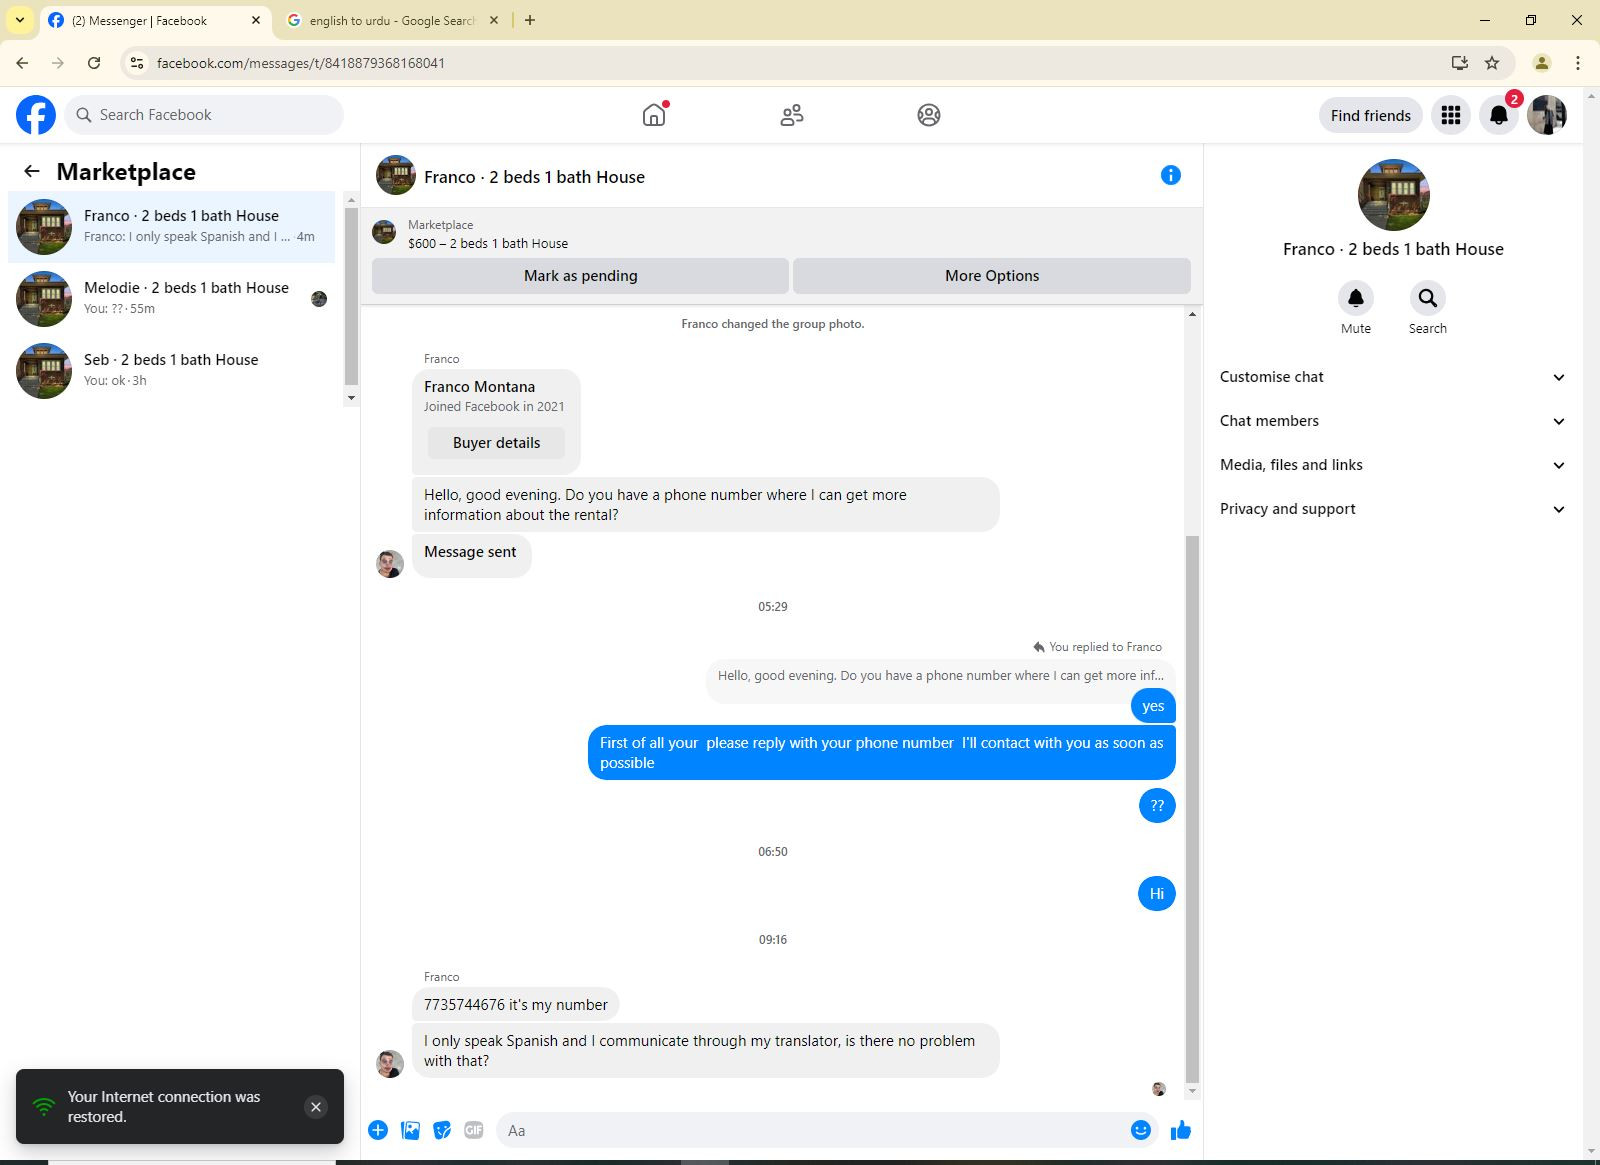Expand Media, files and links section

click(1392, 465)
